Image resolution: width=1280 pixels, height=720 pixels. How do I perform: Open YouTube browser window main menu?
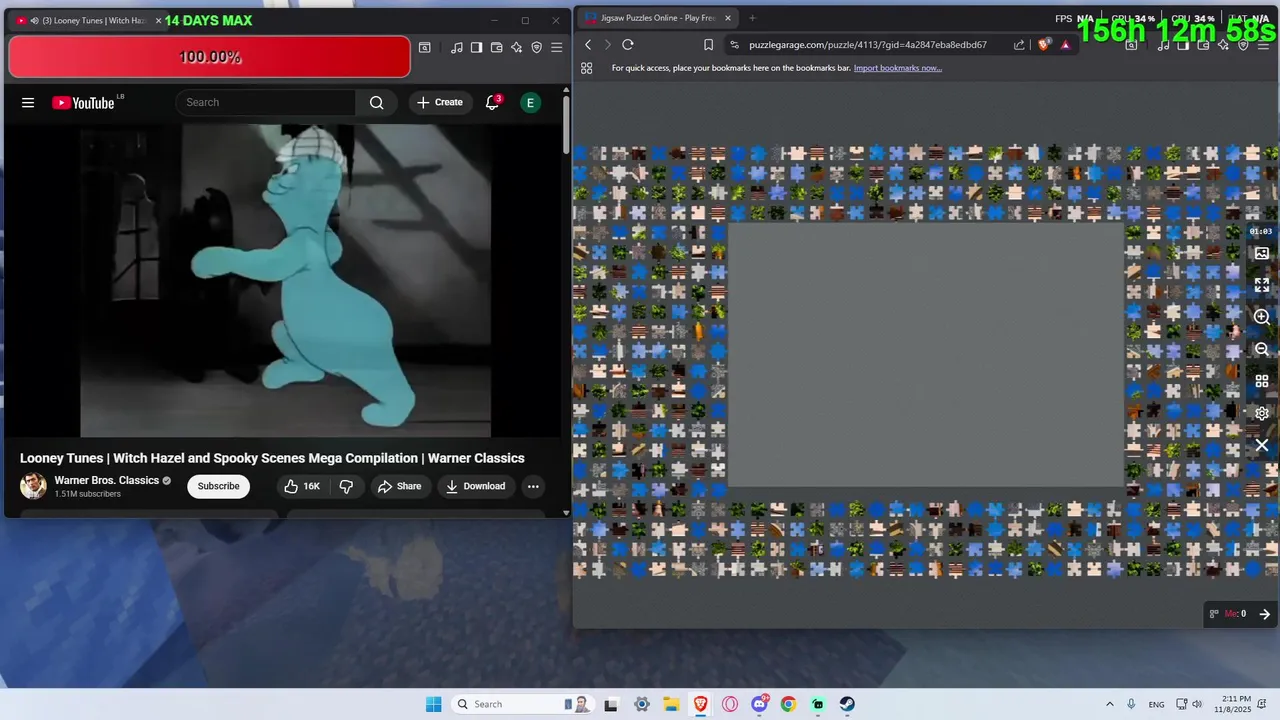[557, 47]
